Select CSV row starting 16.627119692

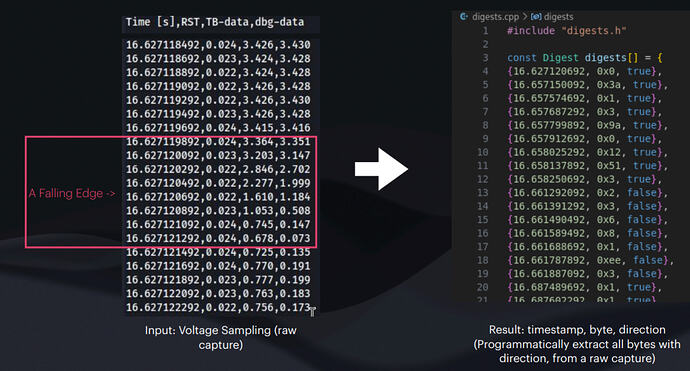pyautogui.click(x=218, y=128)
